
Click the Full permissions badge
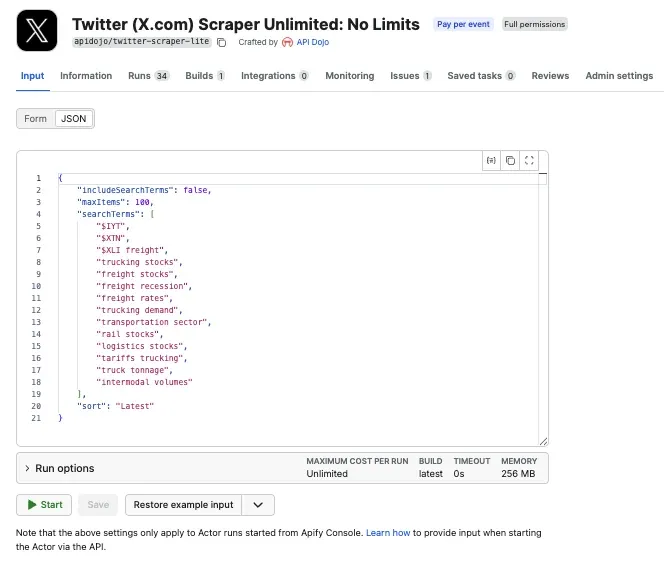tap(534, 24)
